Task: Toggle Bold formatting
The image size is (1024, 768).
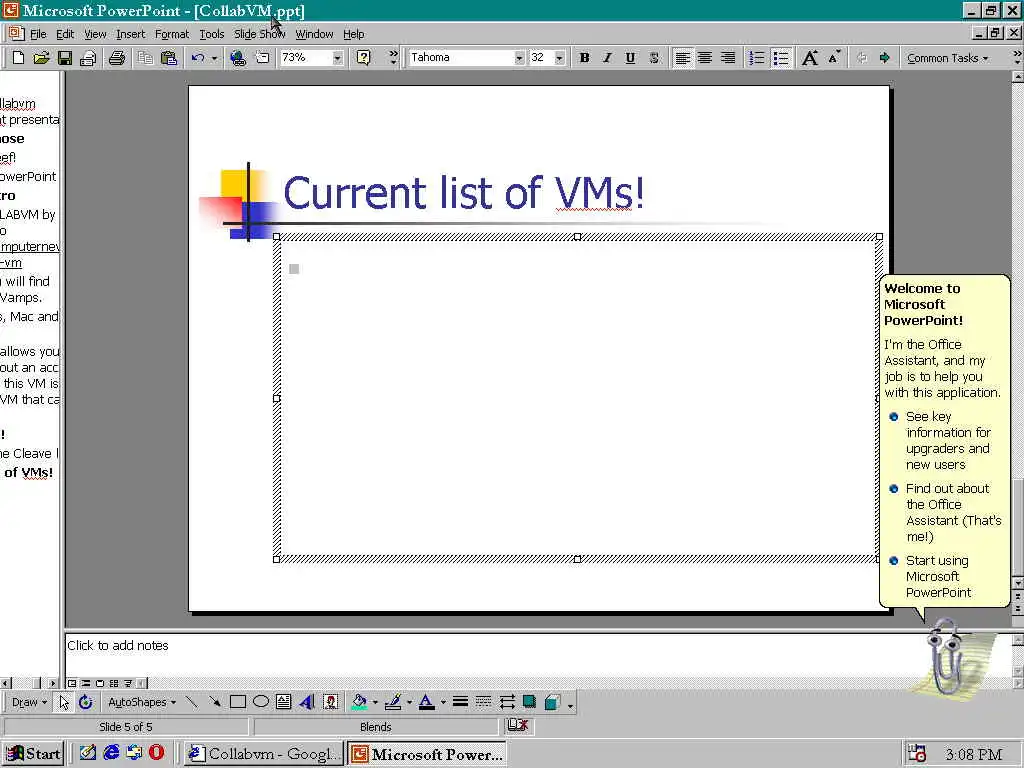Action: (584, 58)
